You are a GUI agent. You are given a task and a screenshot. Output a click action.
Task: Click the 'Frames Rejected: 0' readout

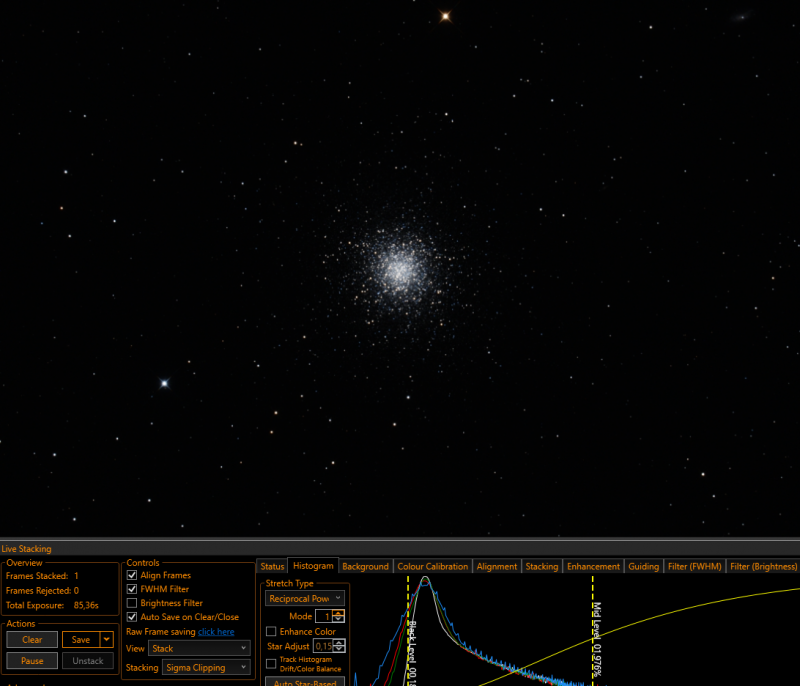[42, 591]
